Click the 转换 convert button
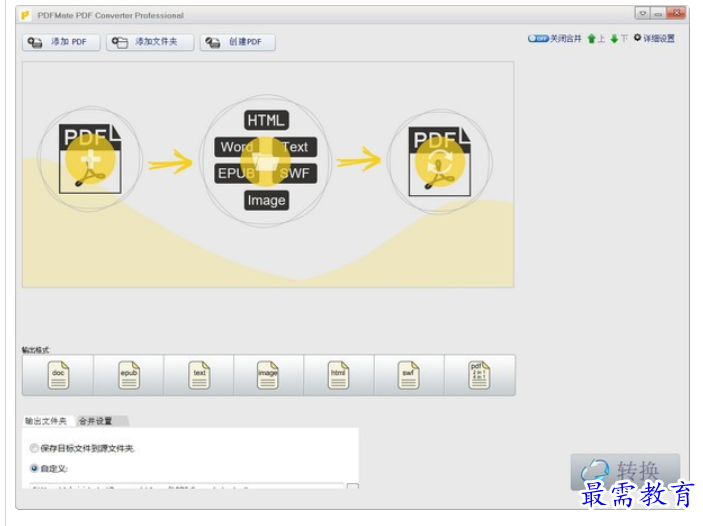703x526 pixels. tap(625, 472)
